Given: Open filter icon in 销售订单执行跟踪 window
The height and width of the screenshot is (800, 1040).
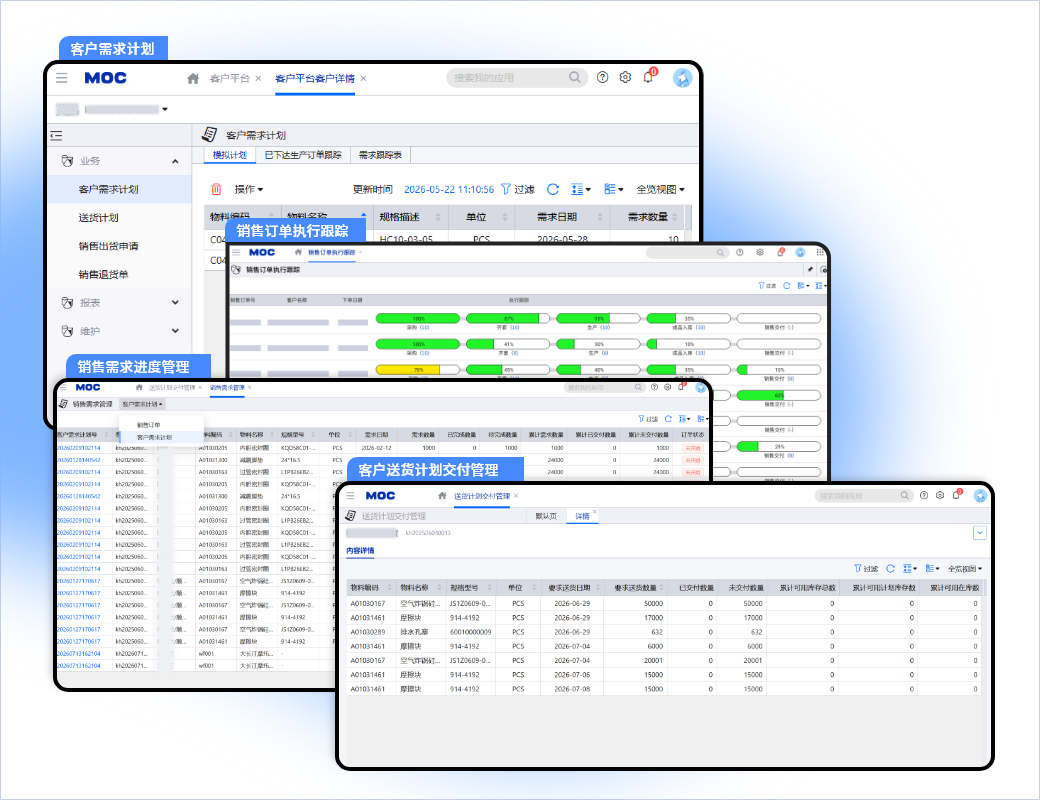Looking at the screenshot, I should [x=767, y=285].
